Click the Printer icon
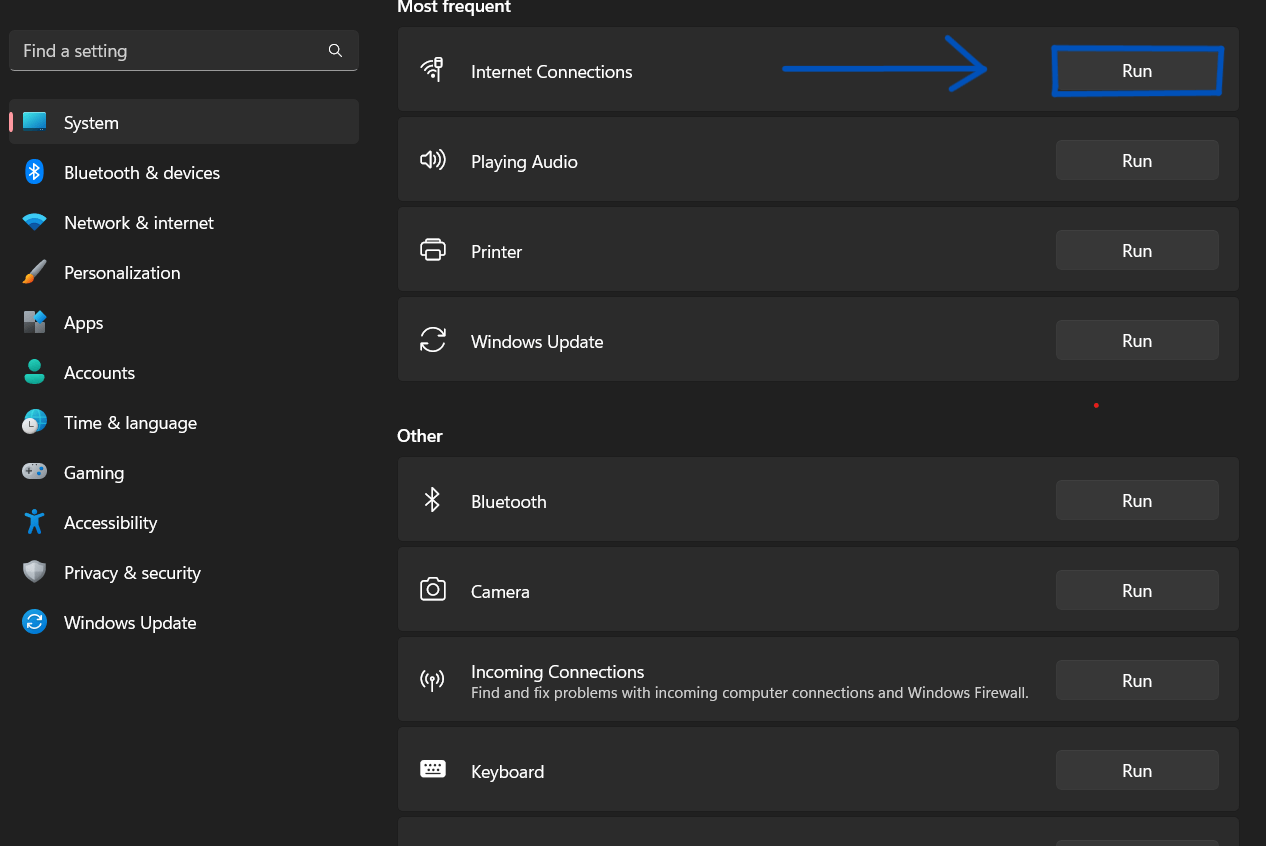This screenshot has height=846, width=1266. click(433, 250)
